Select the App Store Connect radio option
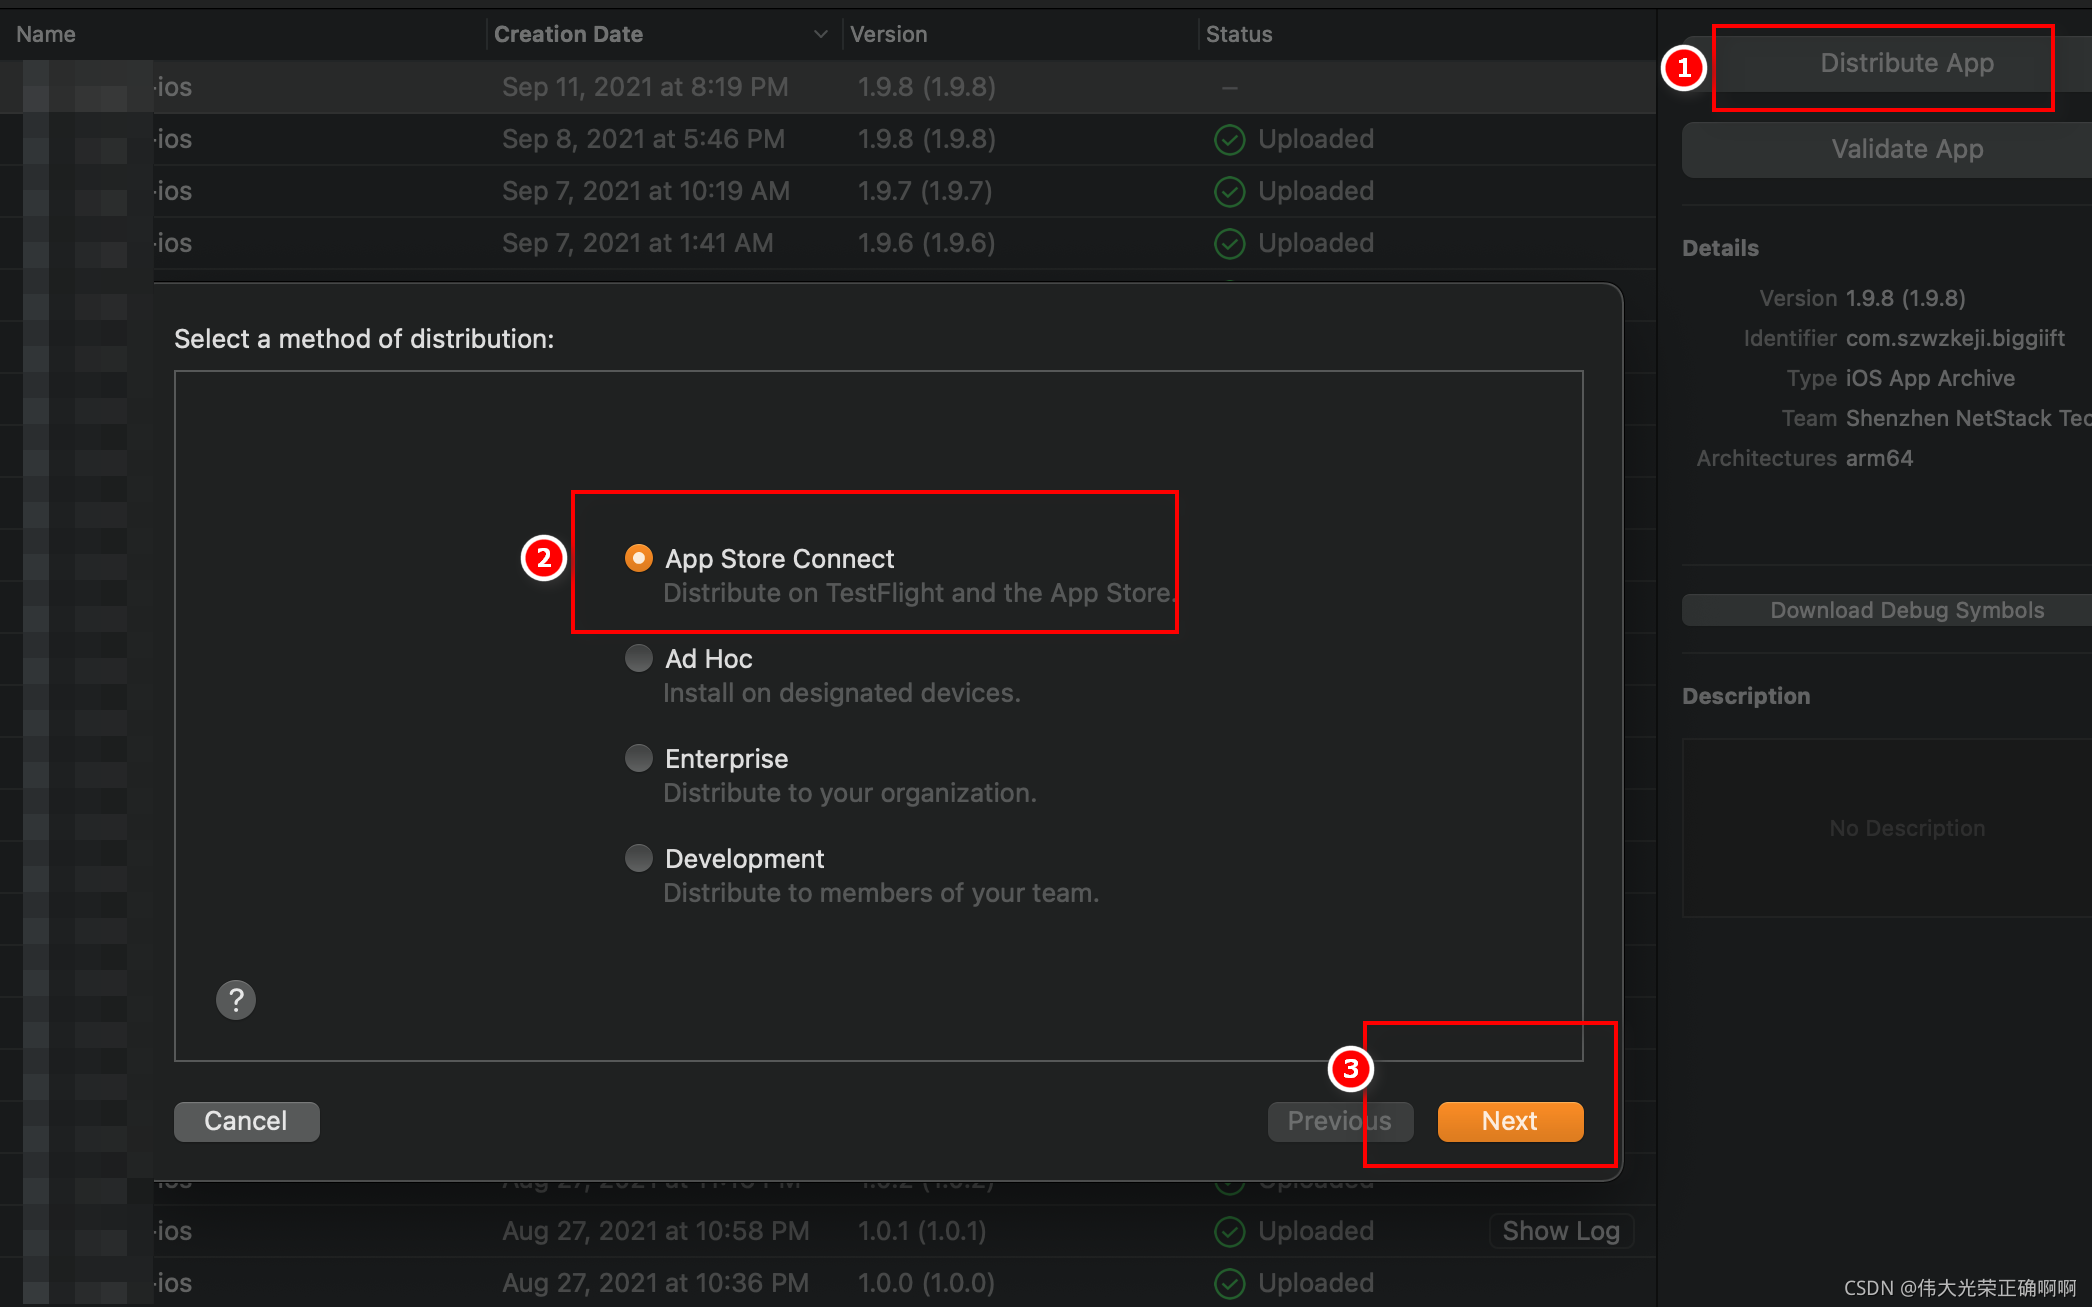Viewport: 2092px width, 1307px height. click(639, 558)
